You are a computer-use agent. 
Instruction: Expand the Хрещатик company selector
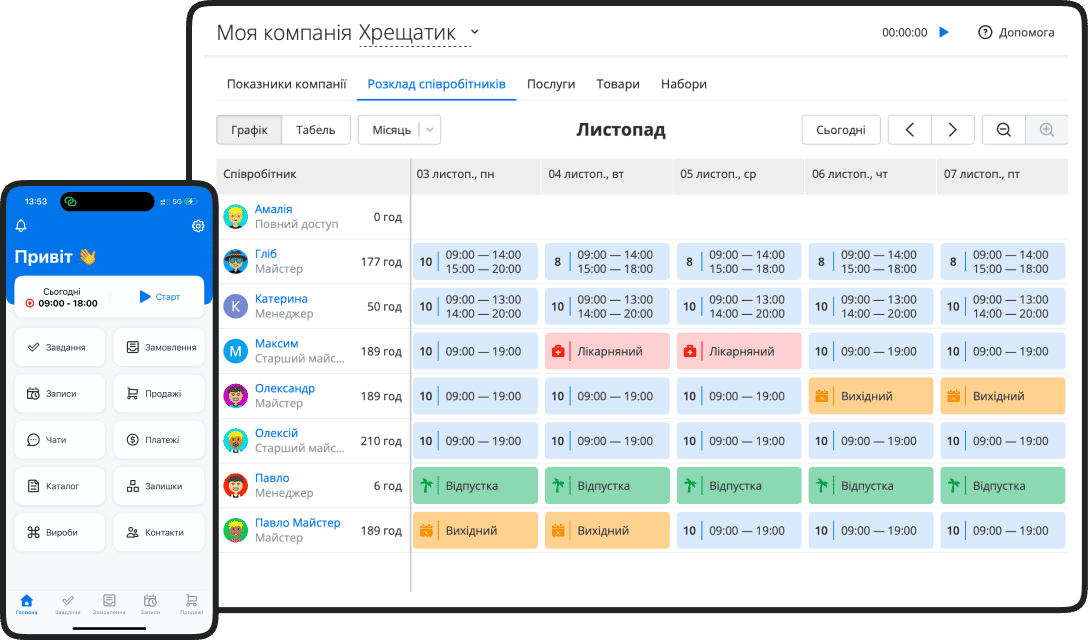click(472, 32)
